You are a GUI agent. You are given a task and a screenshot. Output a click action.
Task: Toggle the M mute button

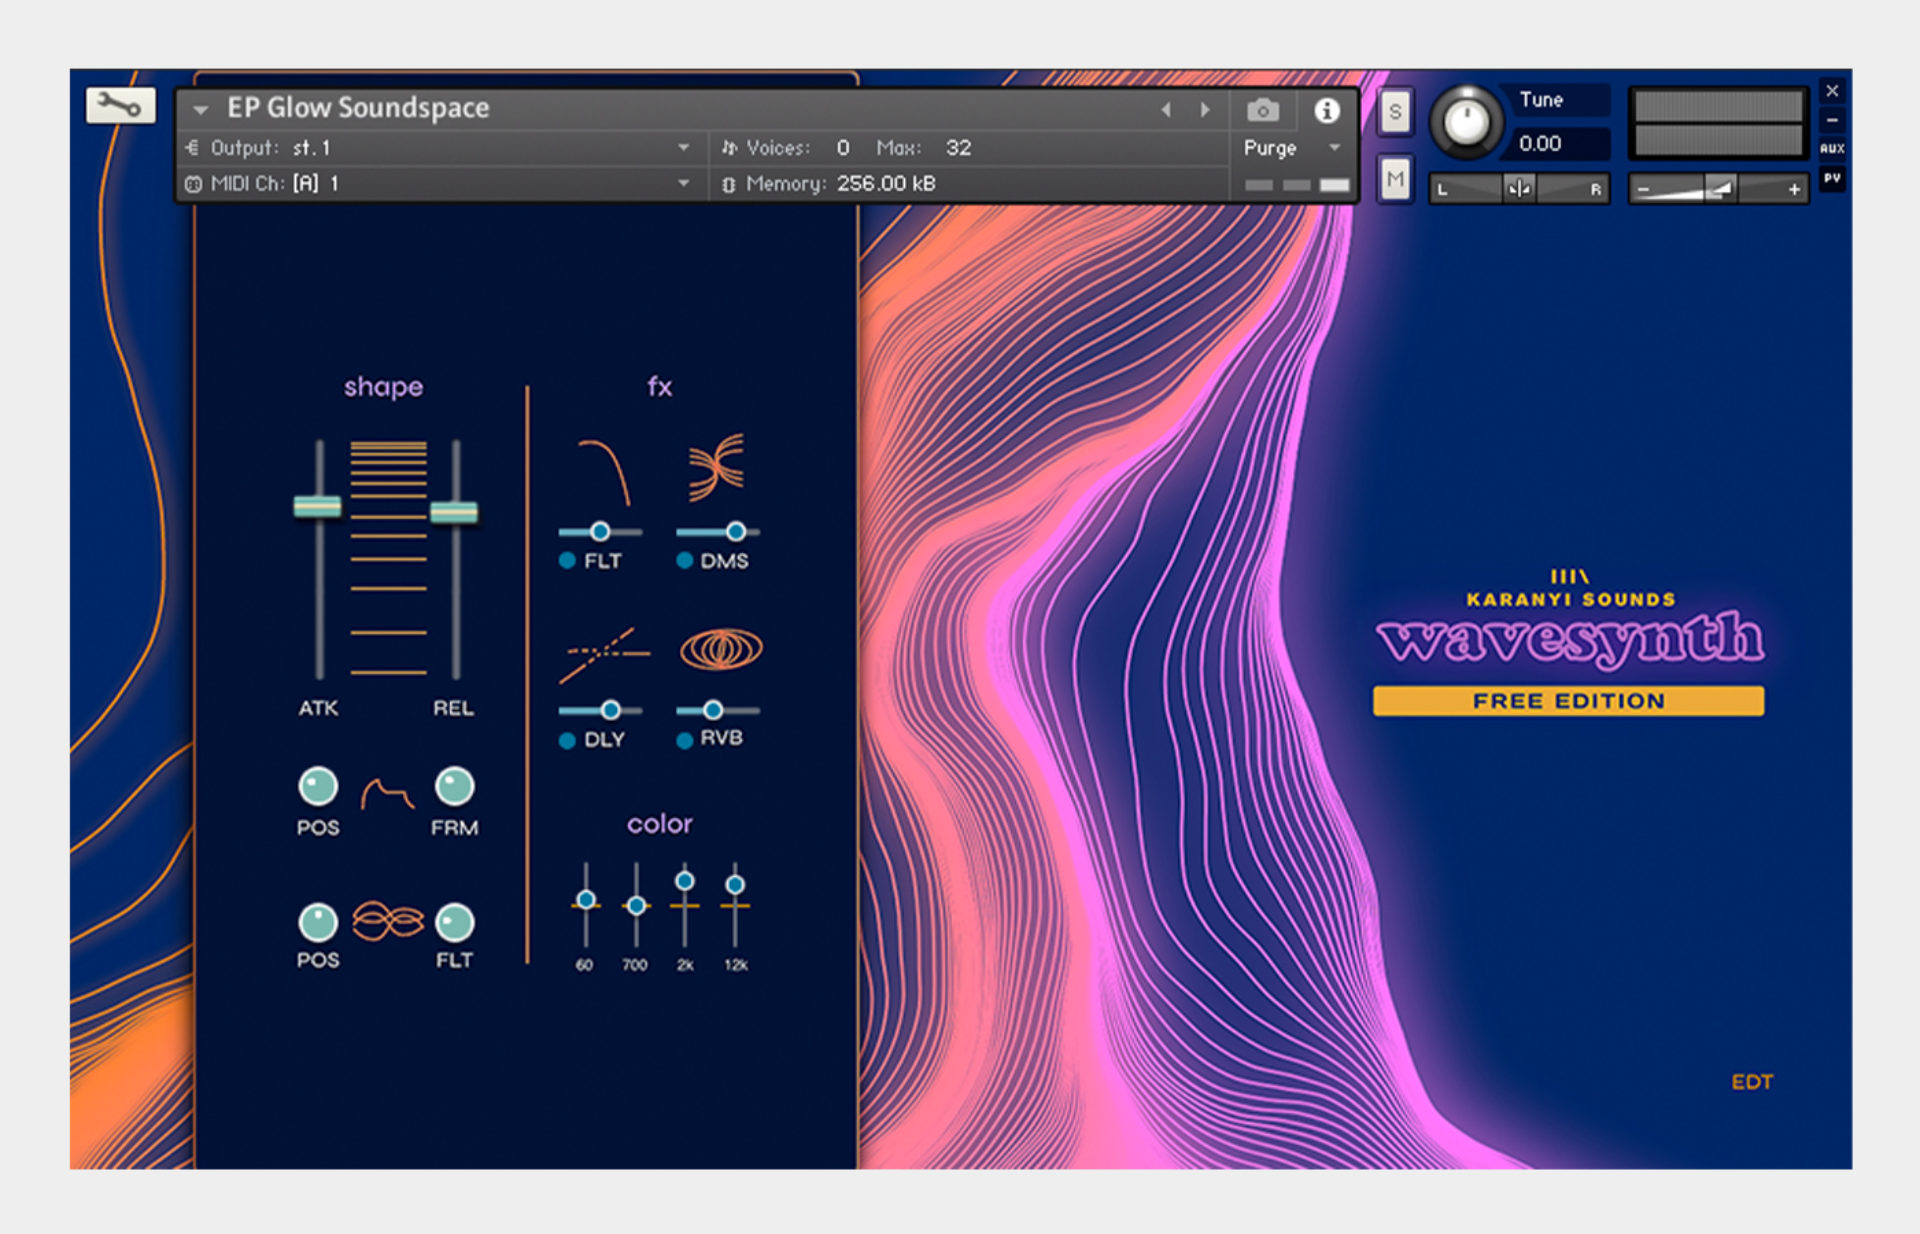[x=1394, y=177]
